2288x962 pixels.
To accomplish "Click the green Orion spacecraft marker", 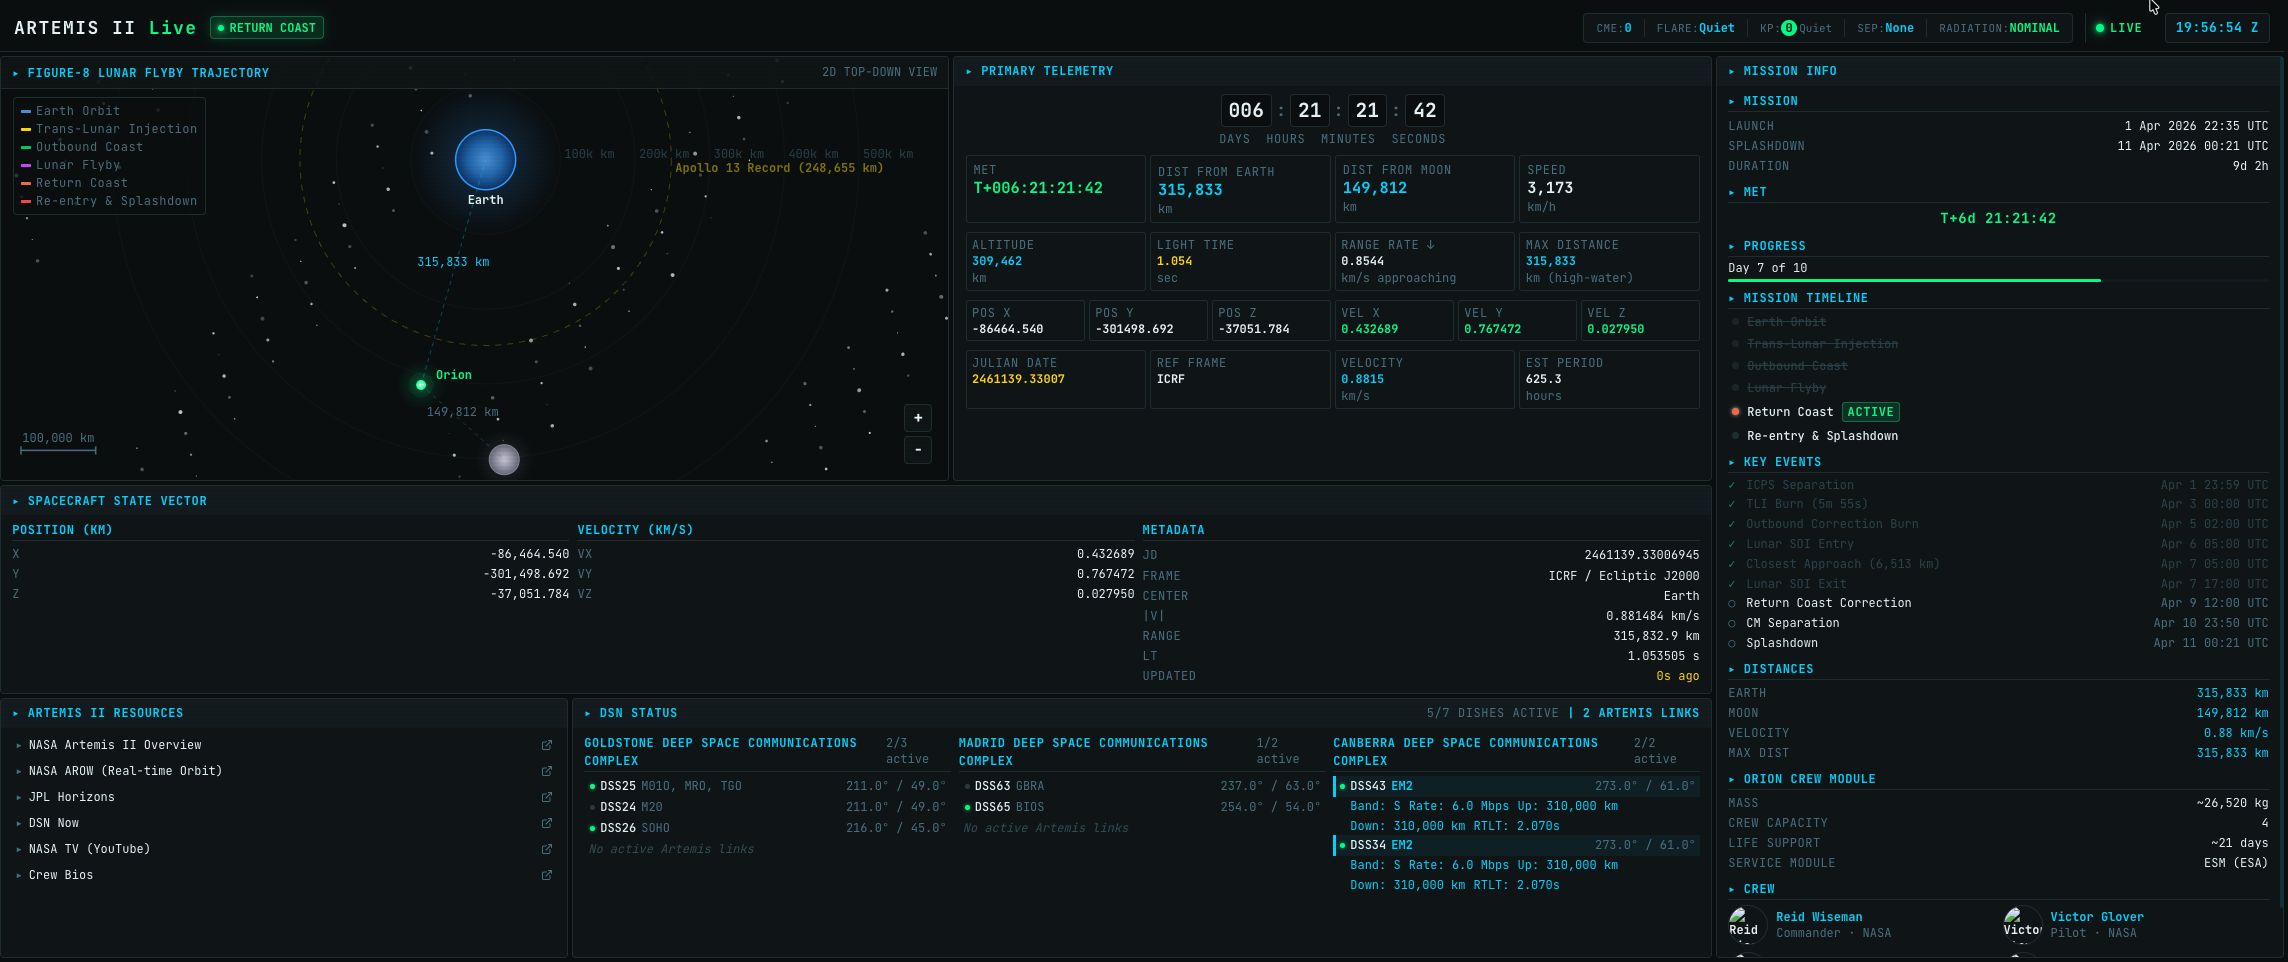I will (x=421, y=384).
